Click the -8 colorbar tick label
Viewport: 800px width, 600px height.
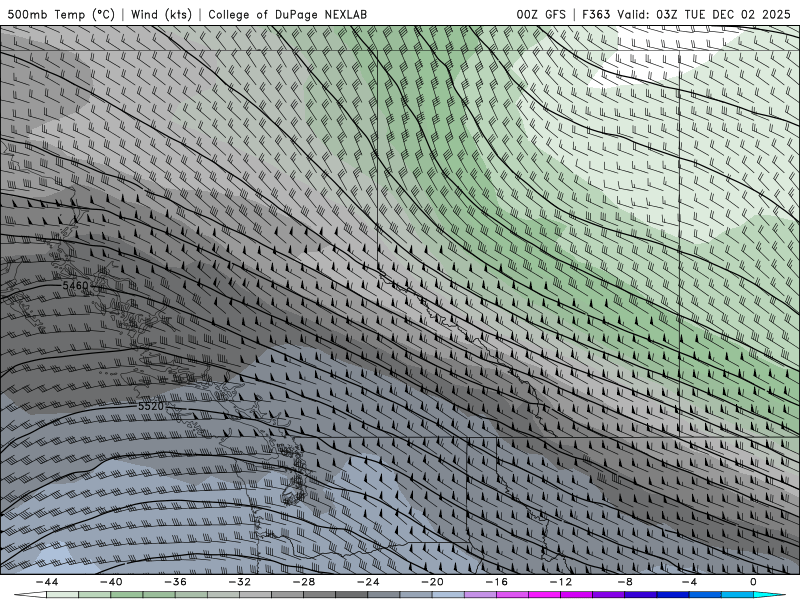(625, 582)
